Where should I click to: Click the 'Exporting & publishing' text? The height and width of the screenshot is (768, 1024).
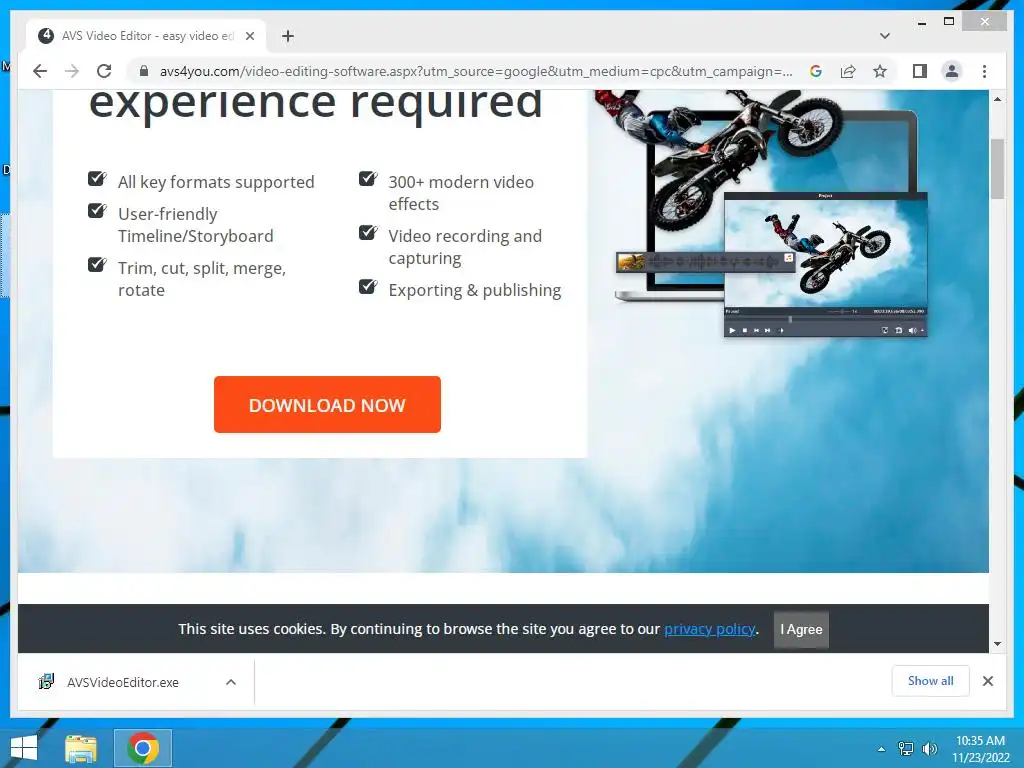click(475, 290)
